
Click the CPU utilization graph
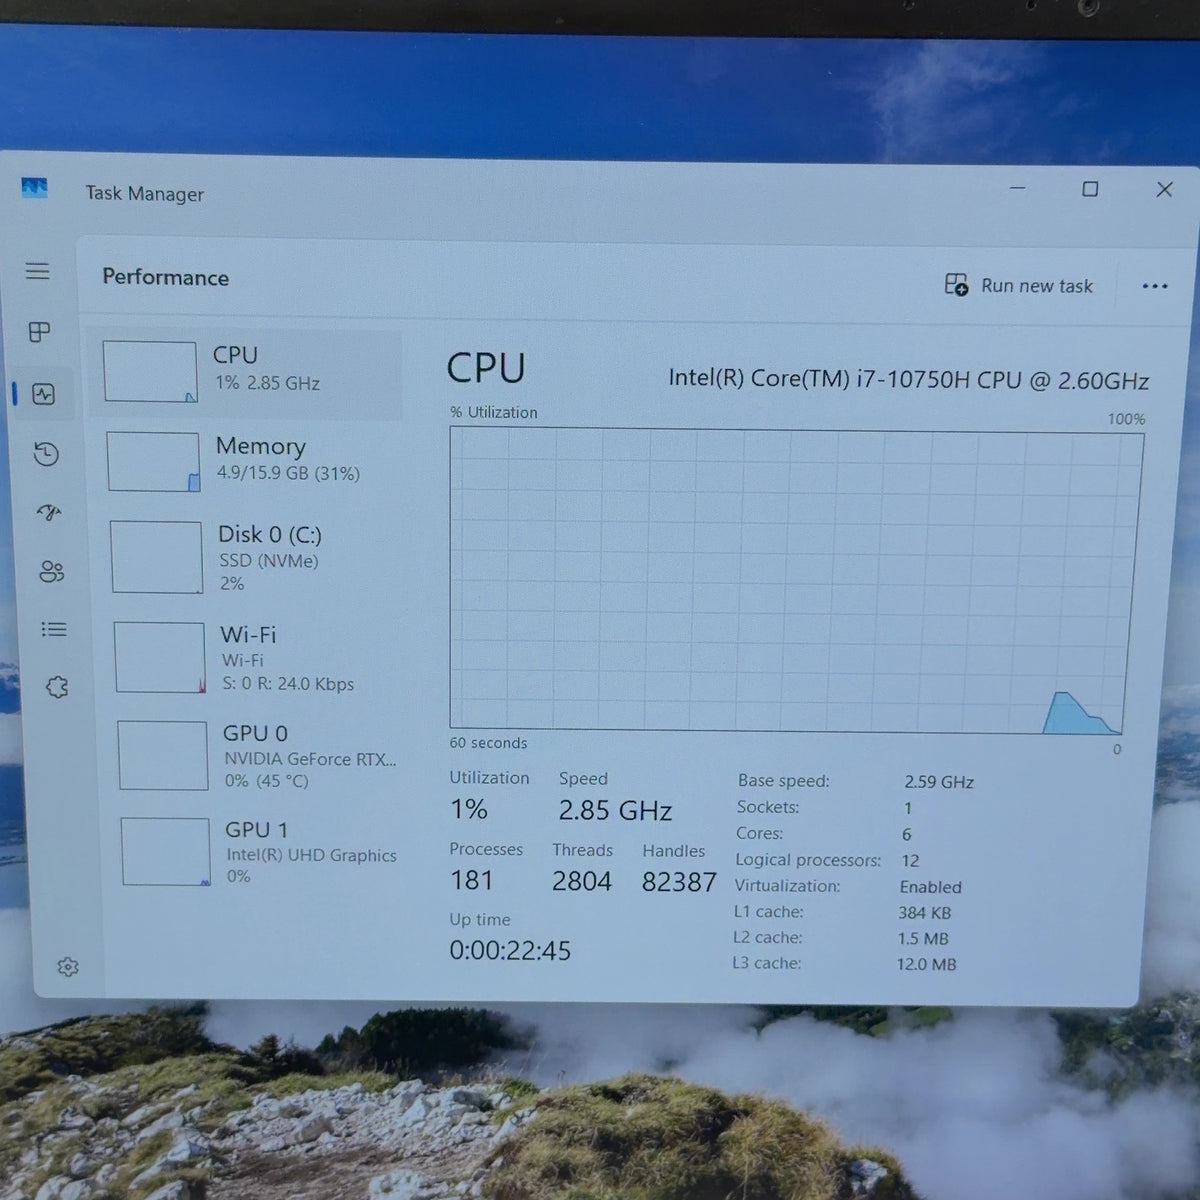point(796,580)
